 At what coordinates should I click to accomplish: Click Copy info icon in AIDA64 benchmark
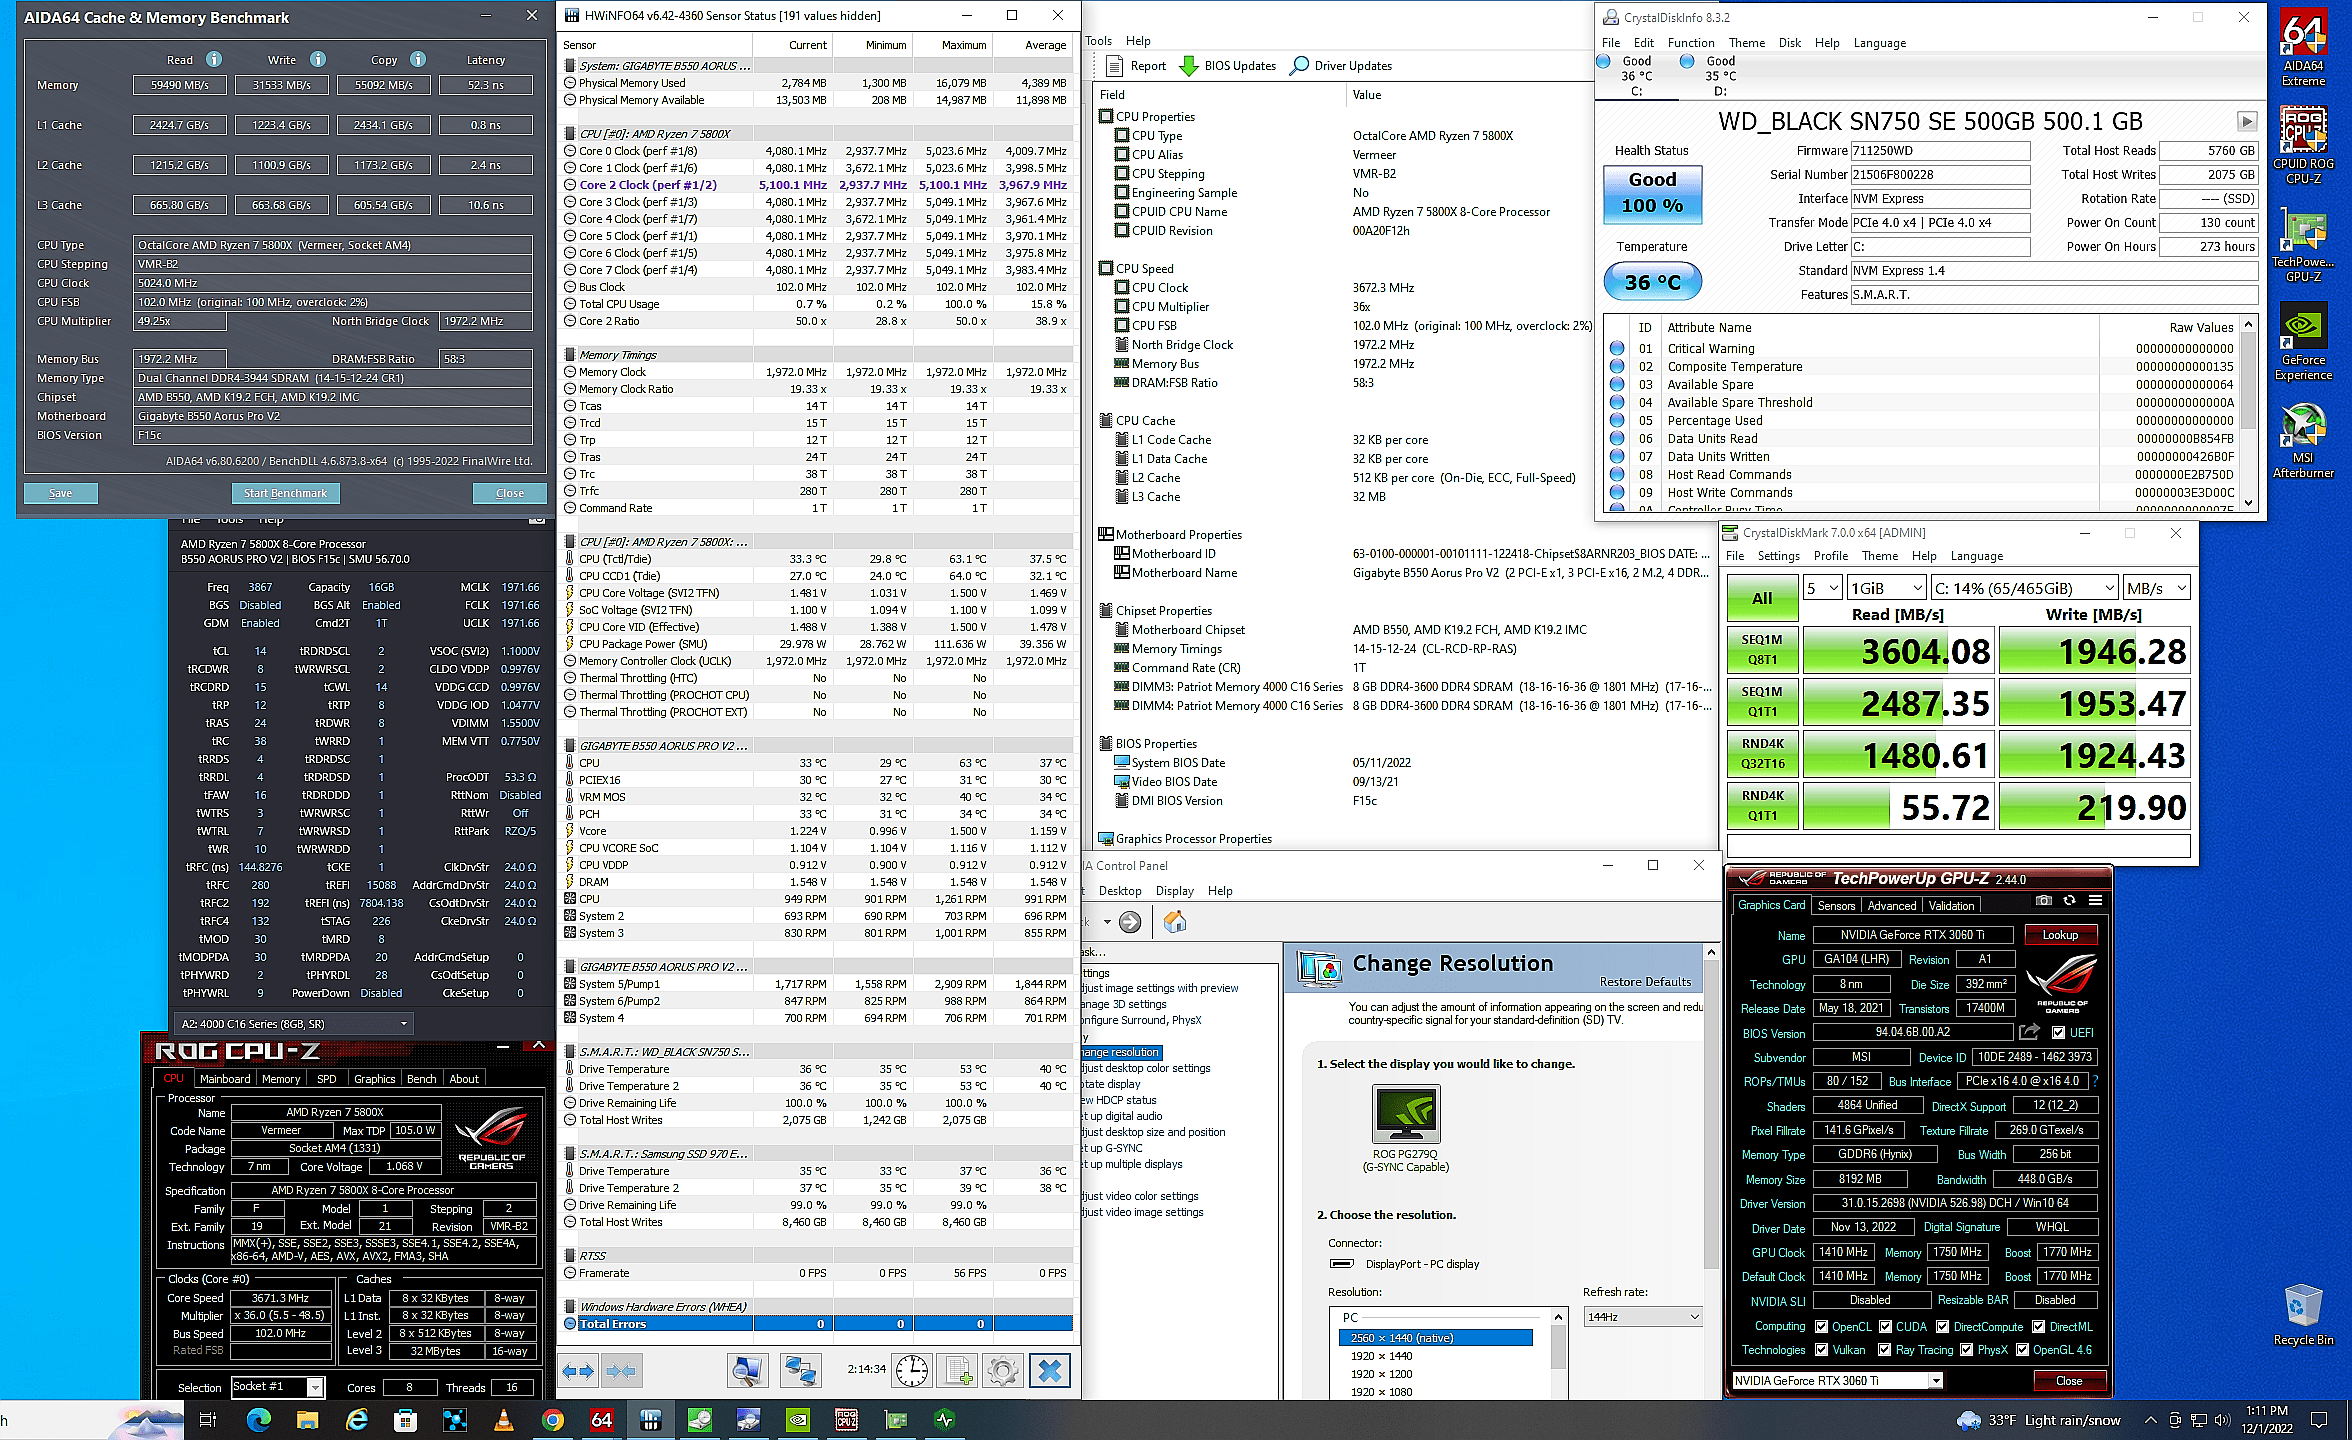pos(418,60)
